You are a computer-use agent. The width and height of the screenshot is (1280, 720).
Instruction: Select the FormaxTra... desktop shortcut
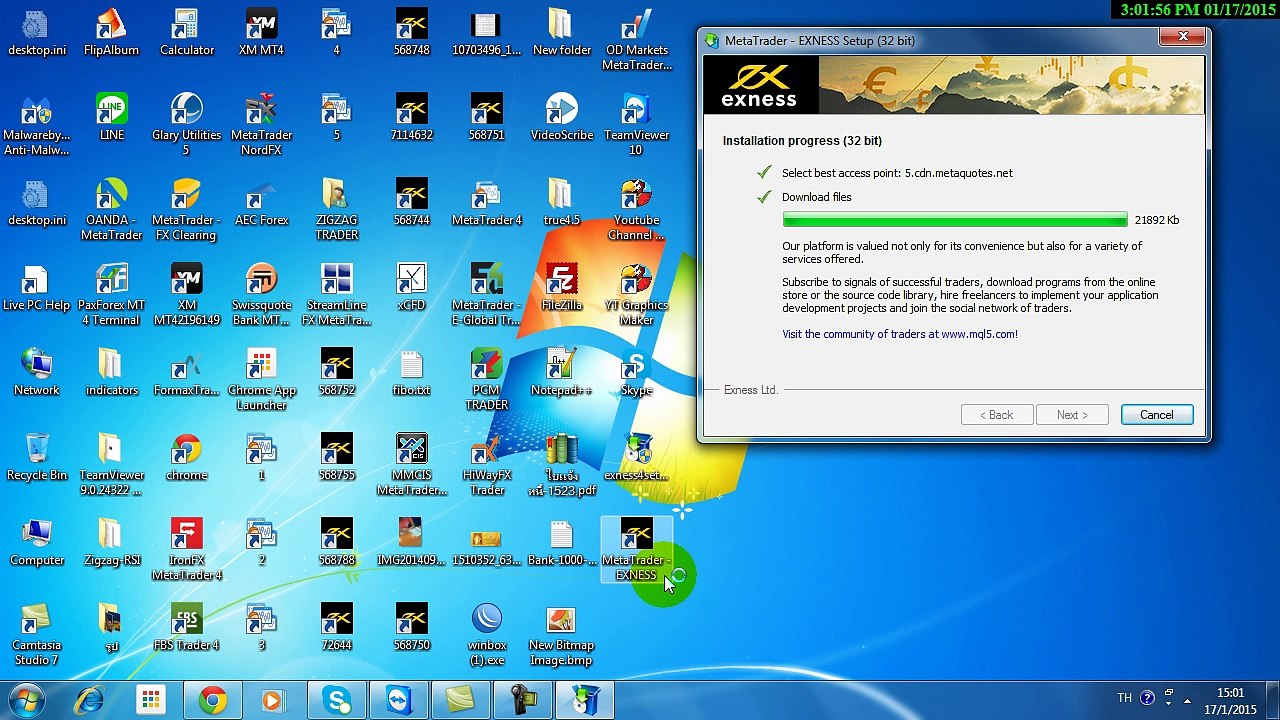187,372
